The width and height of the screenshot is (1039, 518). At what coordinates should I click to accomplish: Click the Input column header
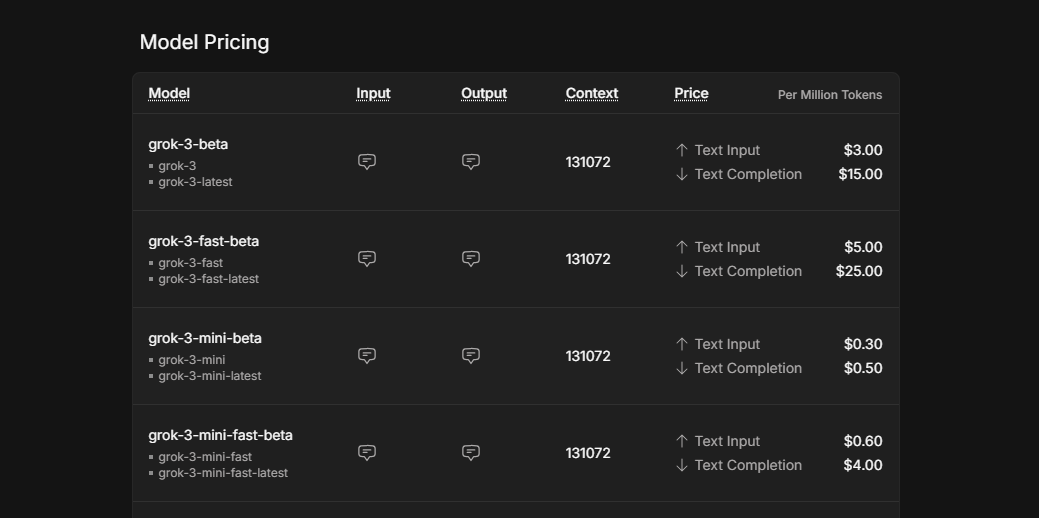click(373, 94)
